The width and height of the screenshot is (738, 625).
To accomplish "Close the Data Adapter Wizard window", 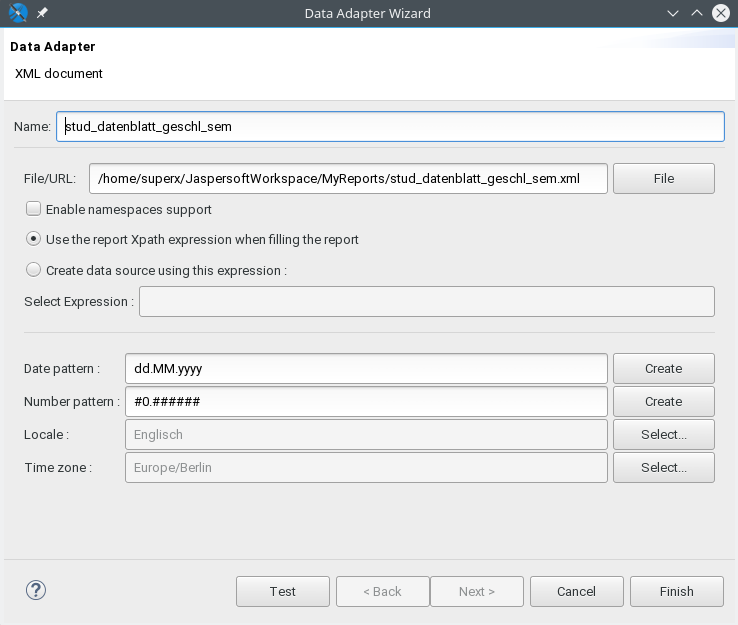I will (721, 13).
